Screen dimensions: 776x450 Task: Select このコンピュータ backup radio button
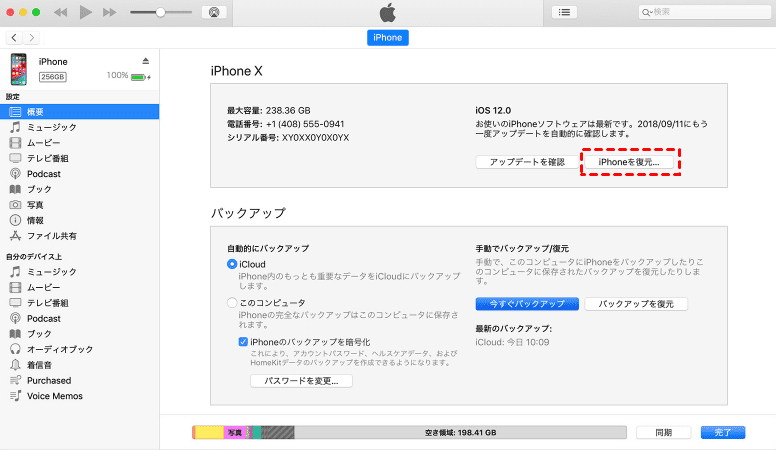coord(232,302)
